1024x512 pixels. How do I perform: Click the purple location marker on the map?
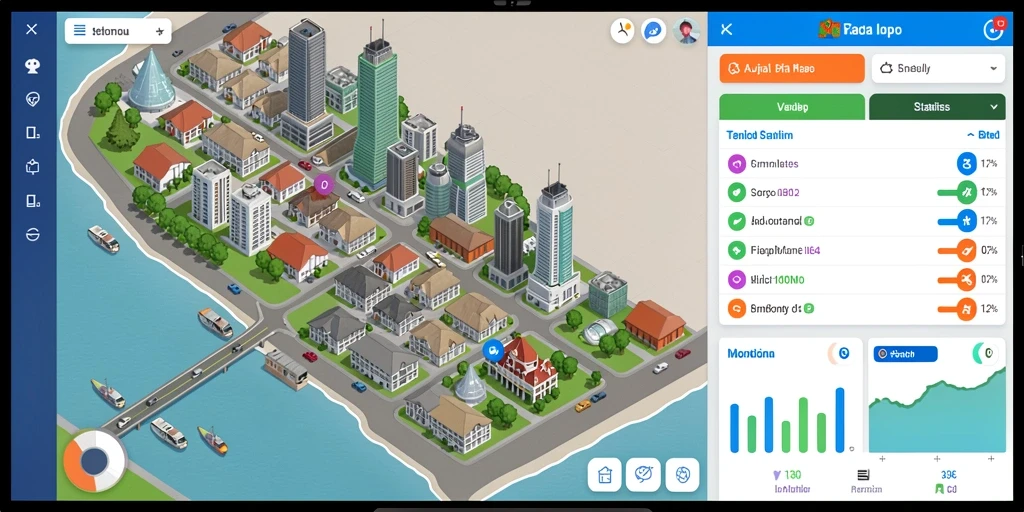pyautogui.click(x=323, y=185)
